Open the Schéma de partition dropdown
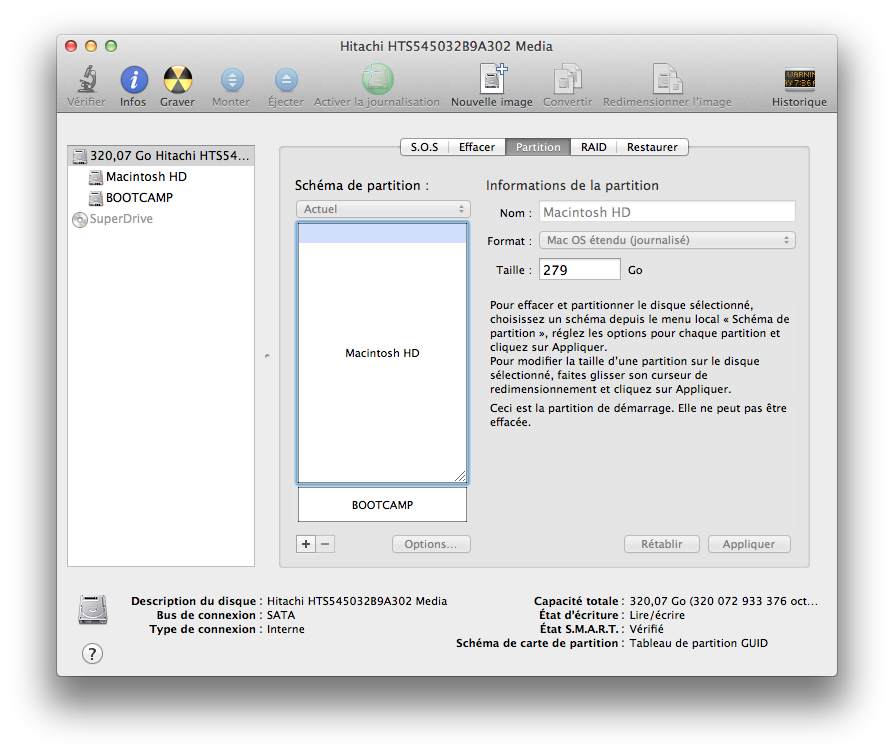Image resolution: width=894 pixels, height=755 pixels. (383, 209)
